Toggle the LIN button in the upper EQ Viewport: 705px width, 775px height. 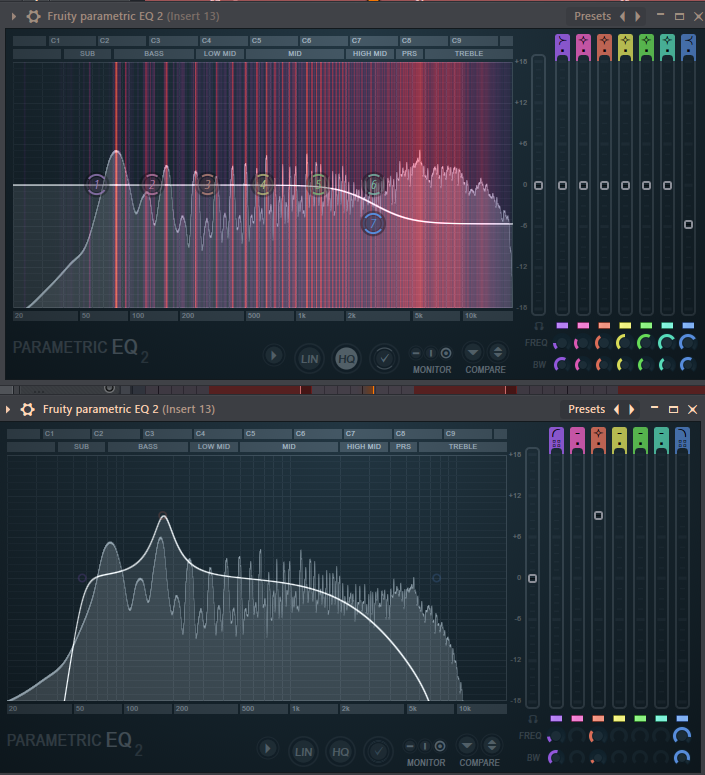pos(309,359)
